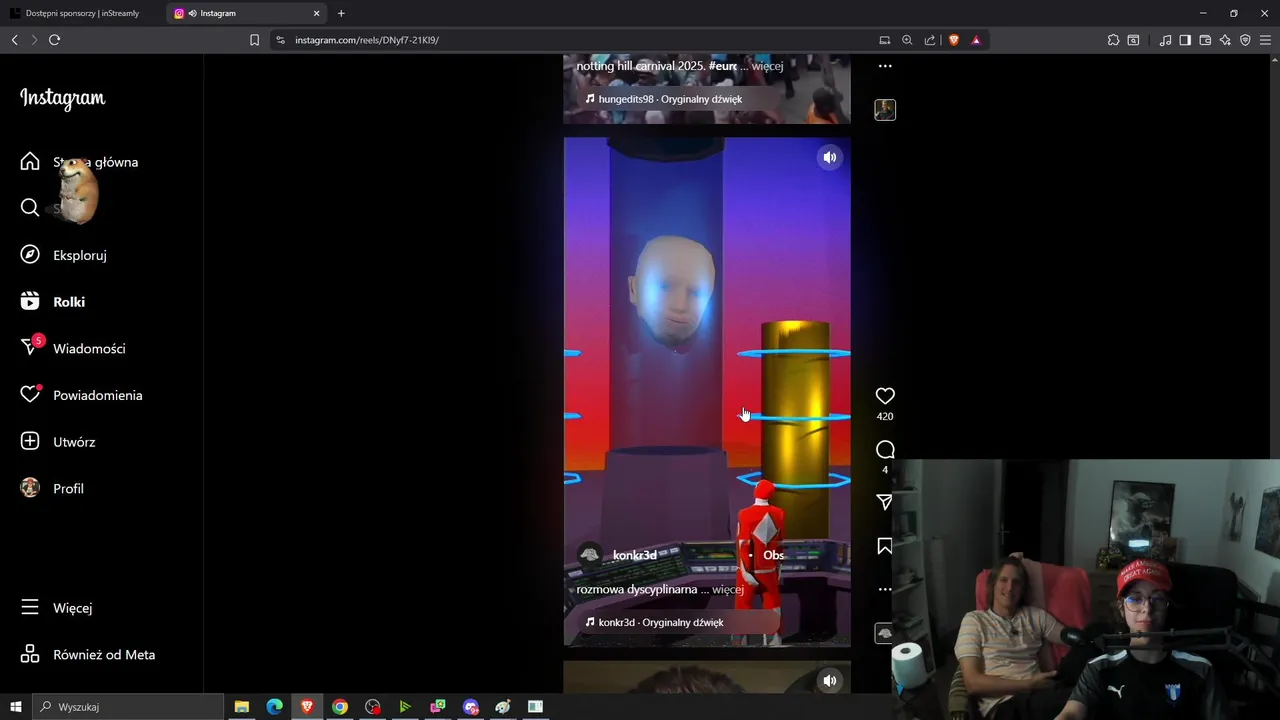View the 420 likes count

(x=885, y=417)
